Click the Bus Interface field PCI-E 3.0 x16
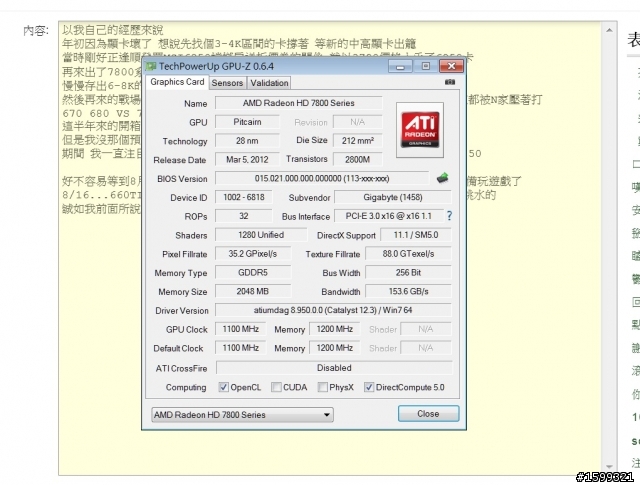Viewport: 640px width, 485px height. click(389, 216)
